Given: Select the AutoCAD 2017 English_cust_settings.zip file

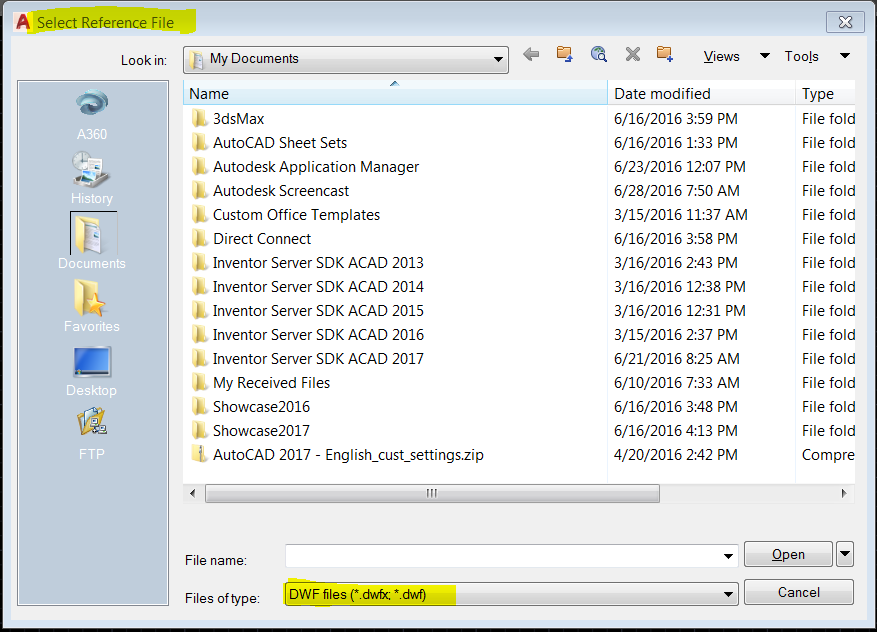Looking at the screenshot, I should pos(337,455).
